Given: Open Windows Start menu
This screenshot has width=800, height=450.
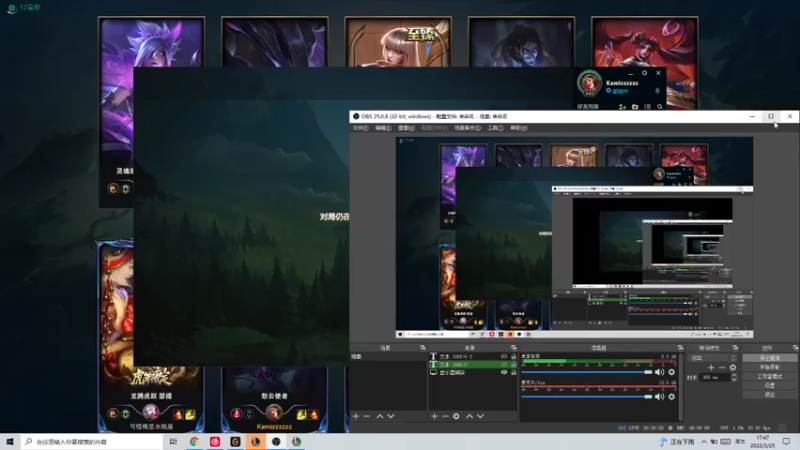Looking at the screenshot, I should (x=10, y=442).
